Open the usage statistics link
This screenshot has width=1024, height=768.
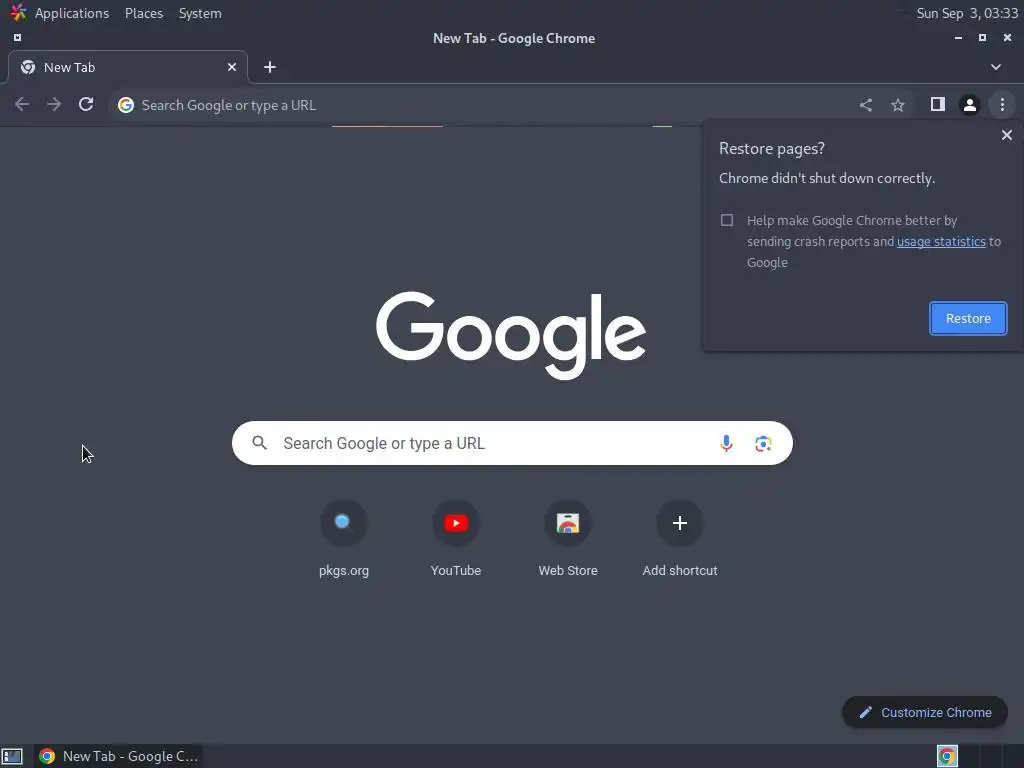coord(941,242)
